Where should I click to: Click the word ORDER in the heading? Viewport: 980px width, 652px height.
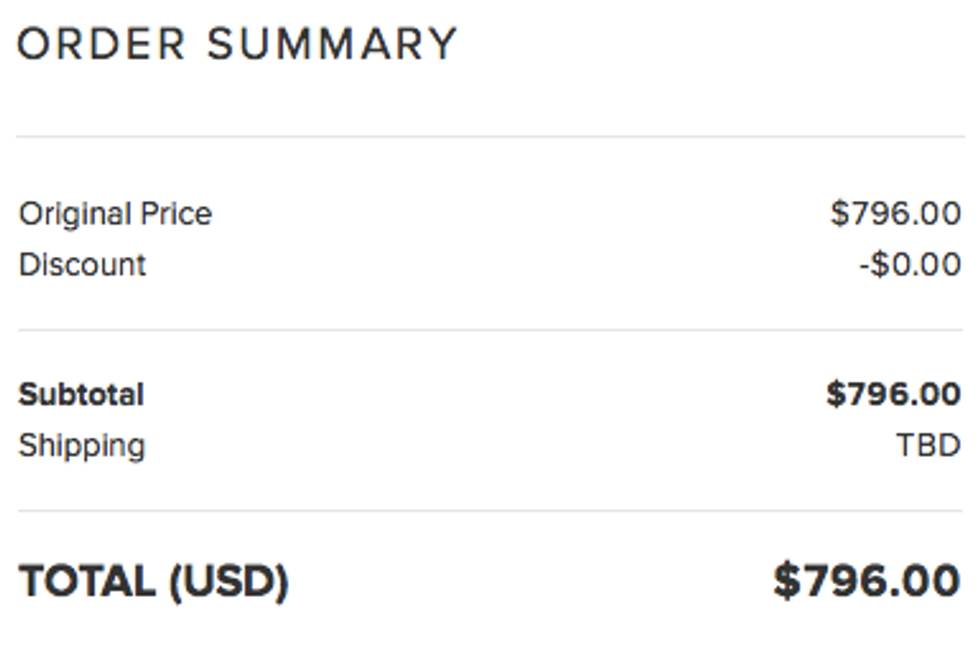coord(102,45)
